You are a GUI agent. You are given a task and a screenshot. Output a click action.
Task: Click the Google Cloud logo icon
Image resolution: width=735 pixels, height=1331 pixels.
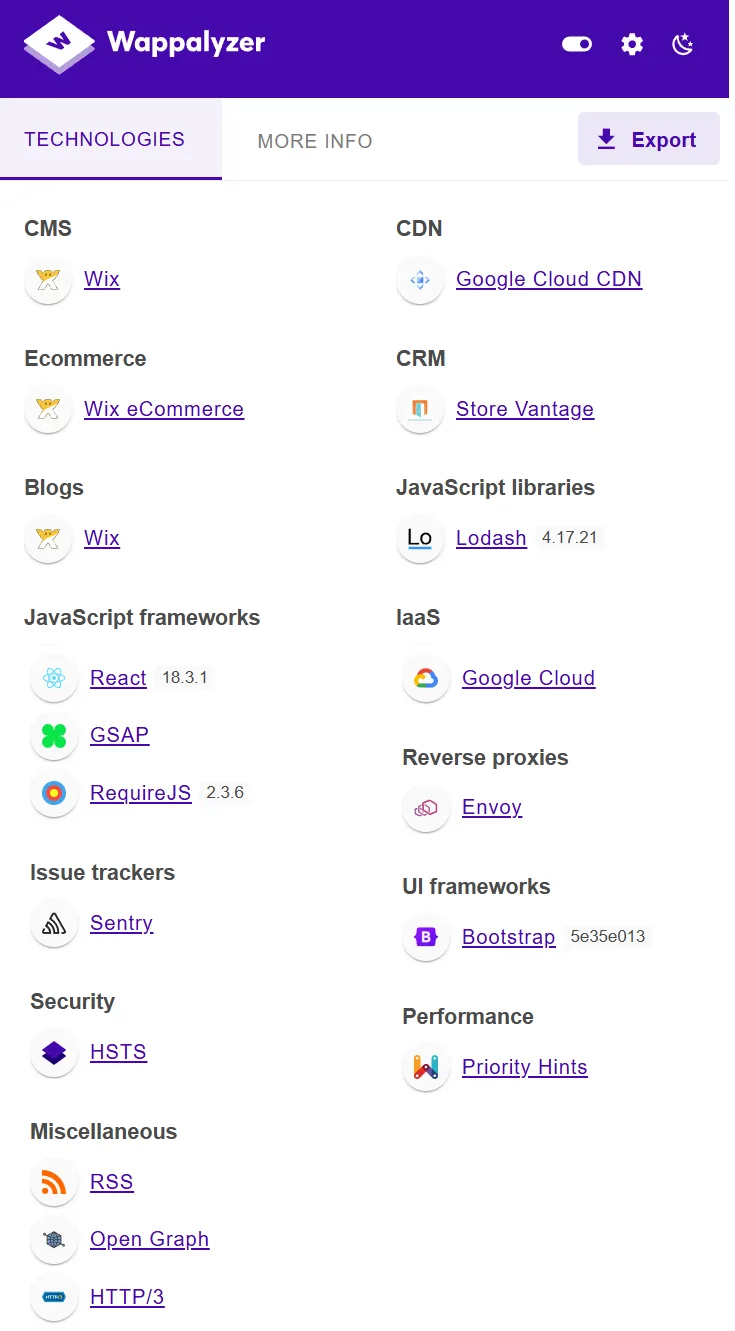[x=426, y=678]
